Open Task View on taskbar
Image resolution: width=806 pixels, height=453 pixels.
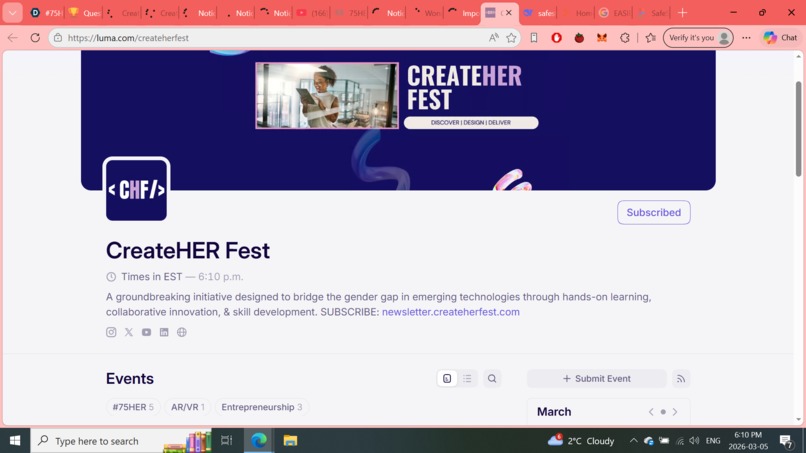tap(227, 441)
